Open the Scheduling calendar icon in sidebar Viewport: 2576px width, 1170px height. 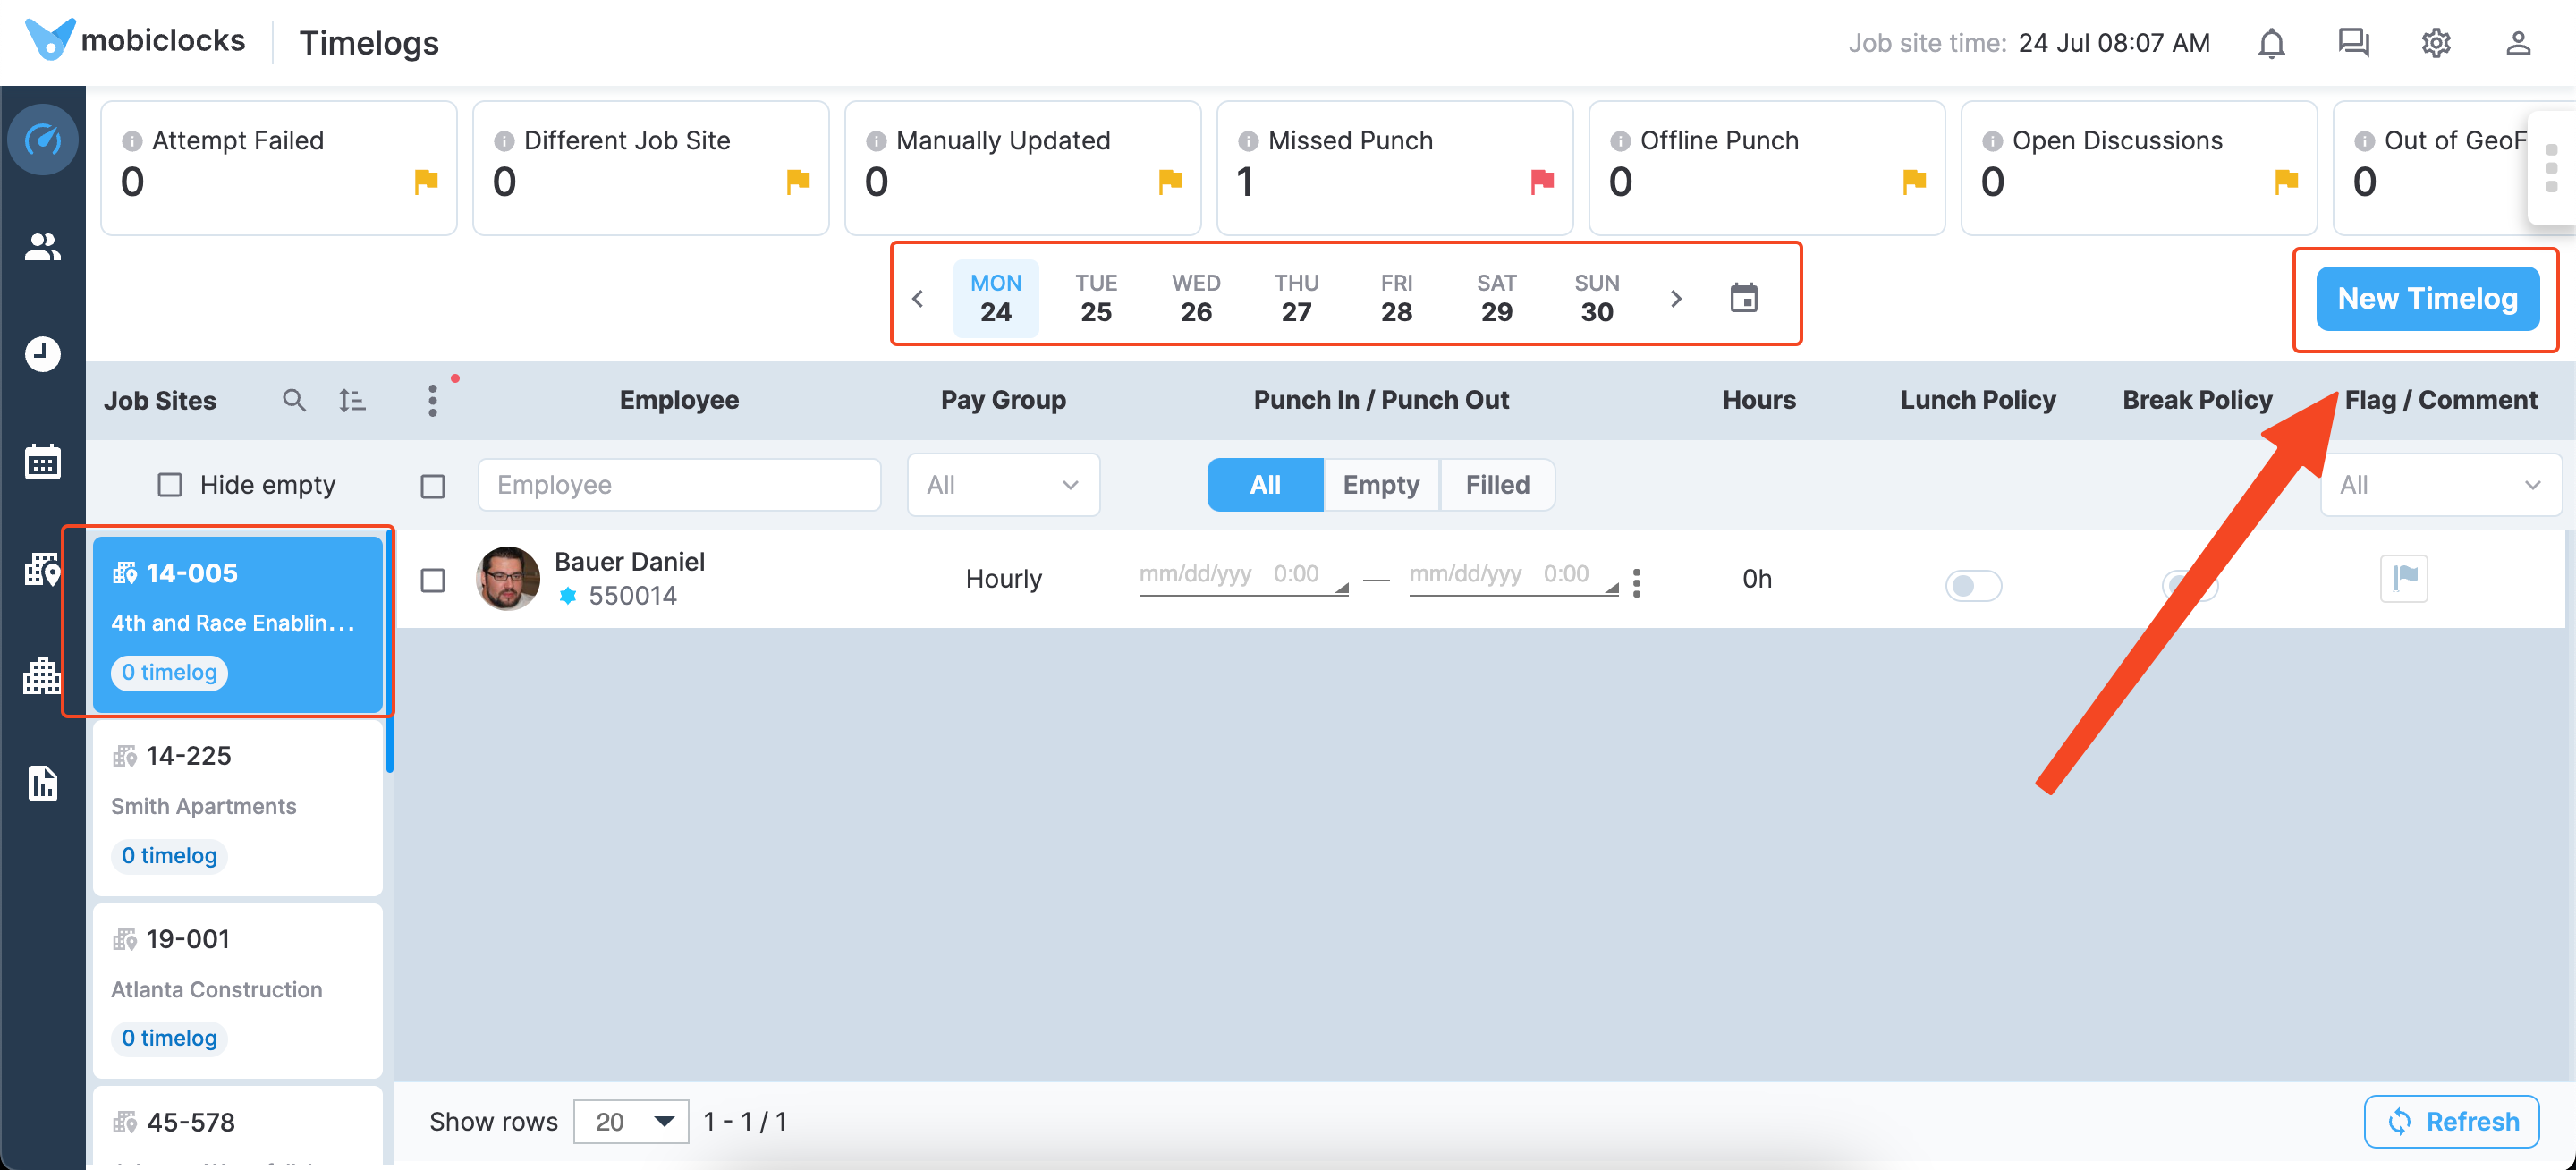click(43, 461)
